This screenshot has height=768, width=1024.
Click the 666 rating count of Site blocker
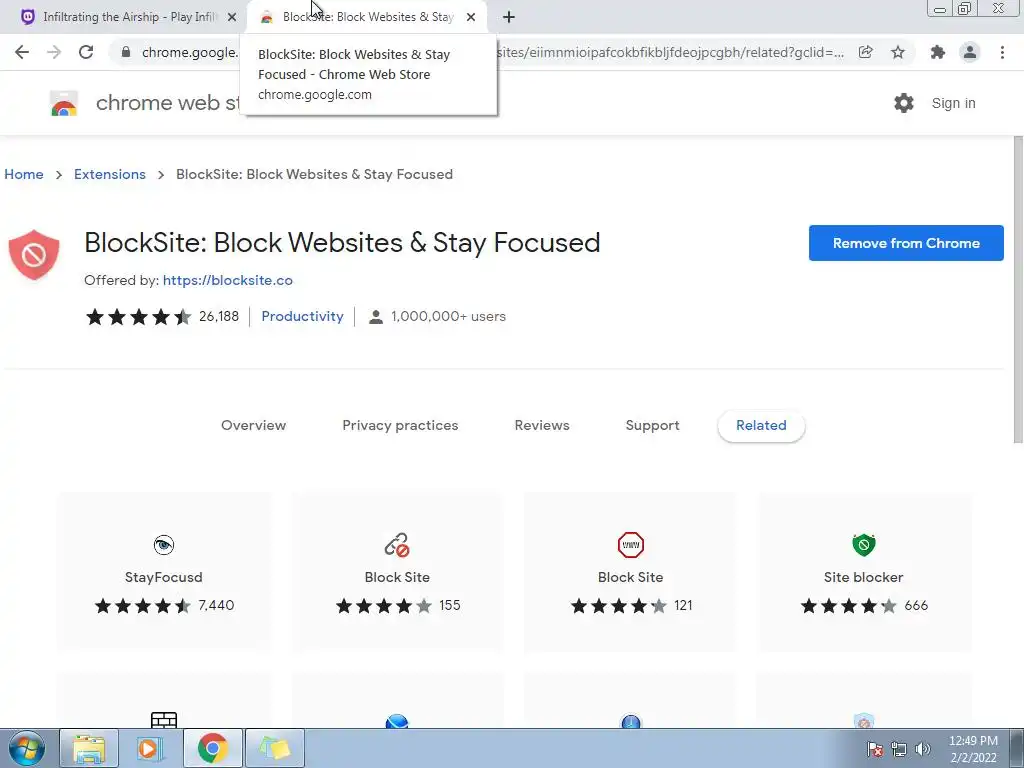[x=916, y=605]
